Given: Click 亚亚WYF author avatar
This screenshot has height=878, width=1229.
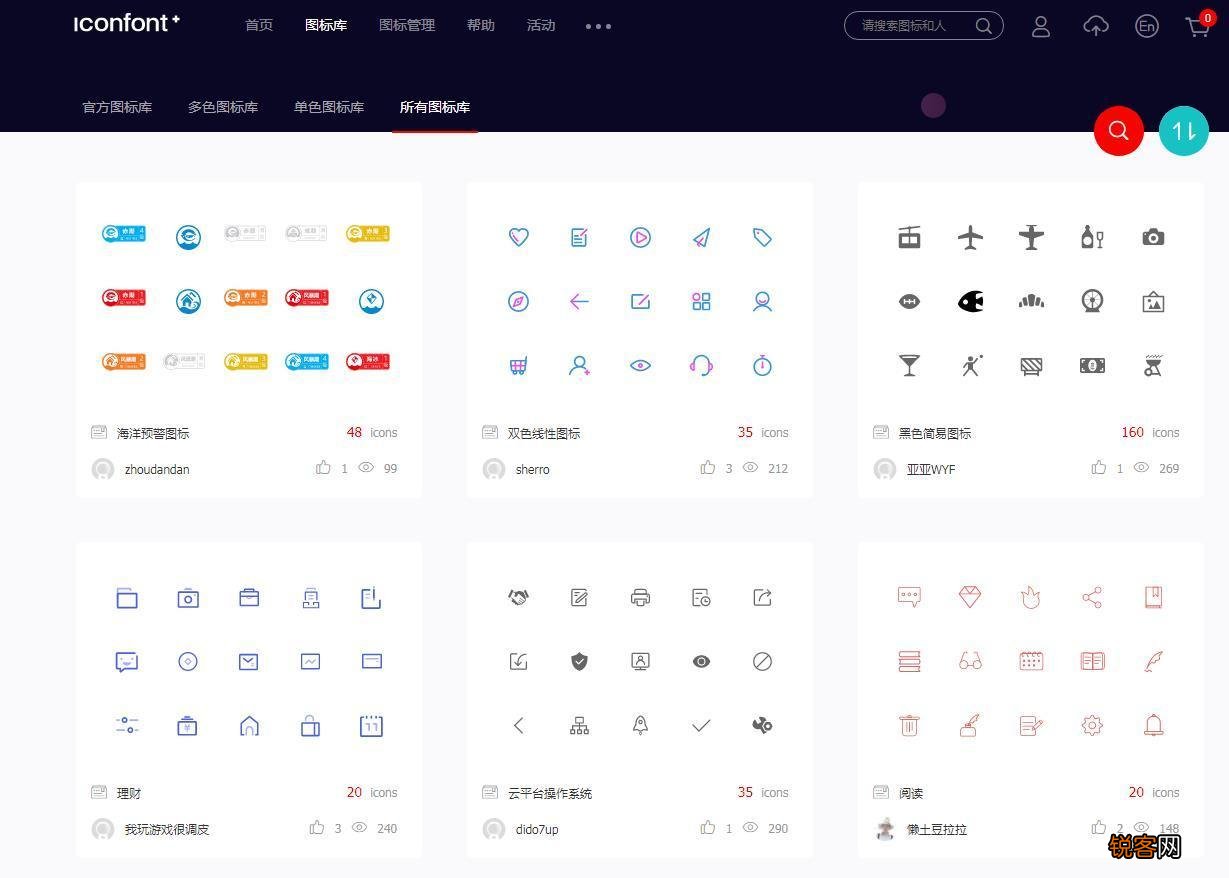Looking at the screenshot, I should click(885, 469).
